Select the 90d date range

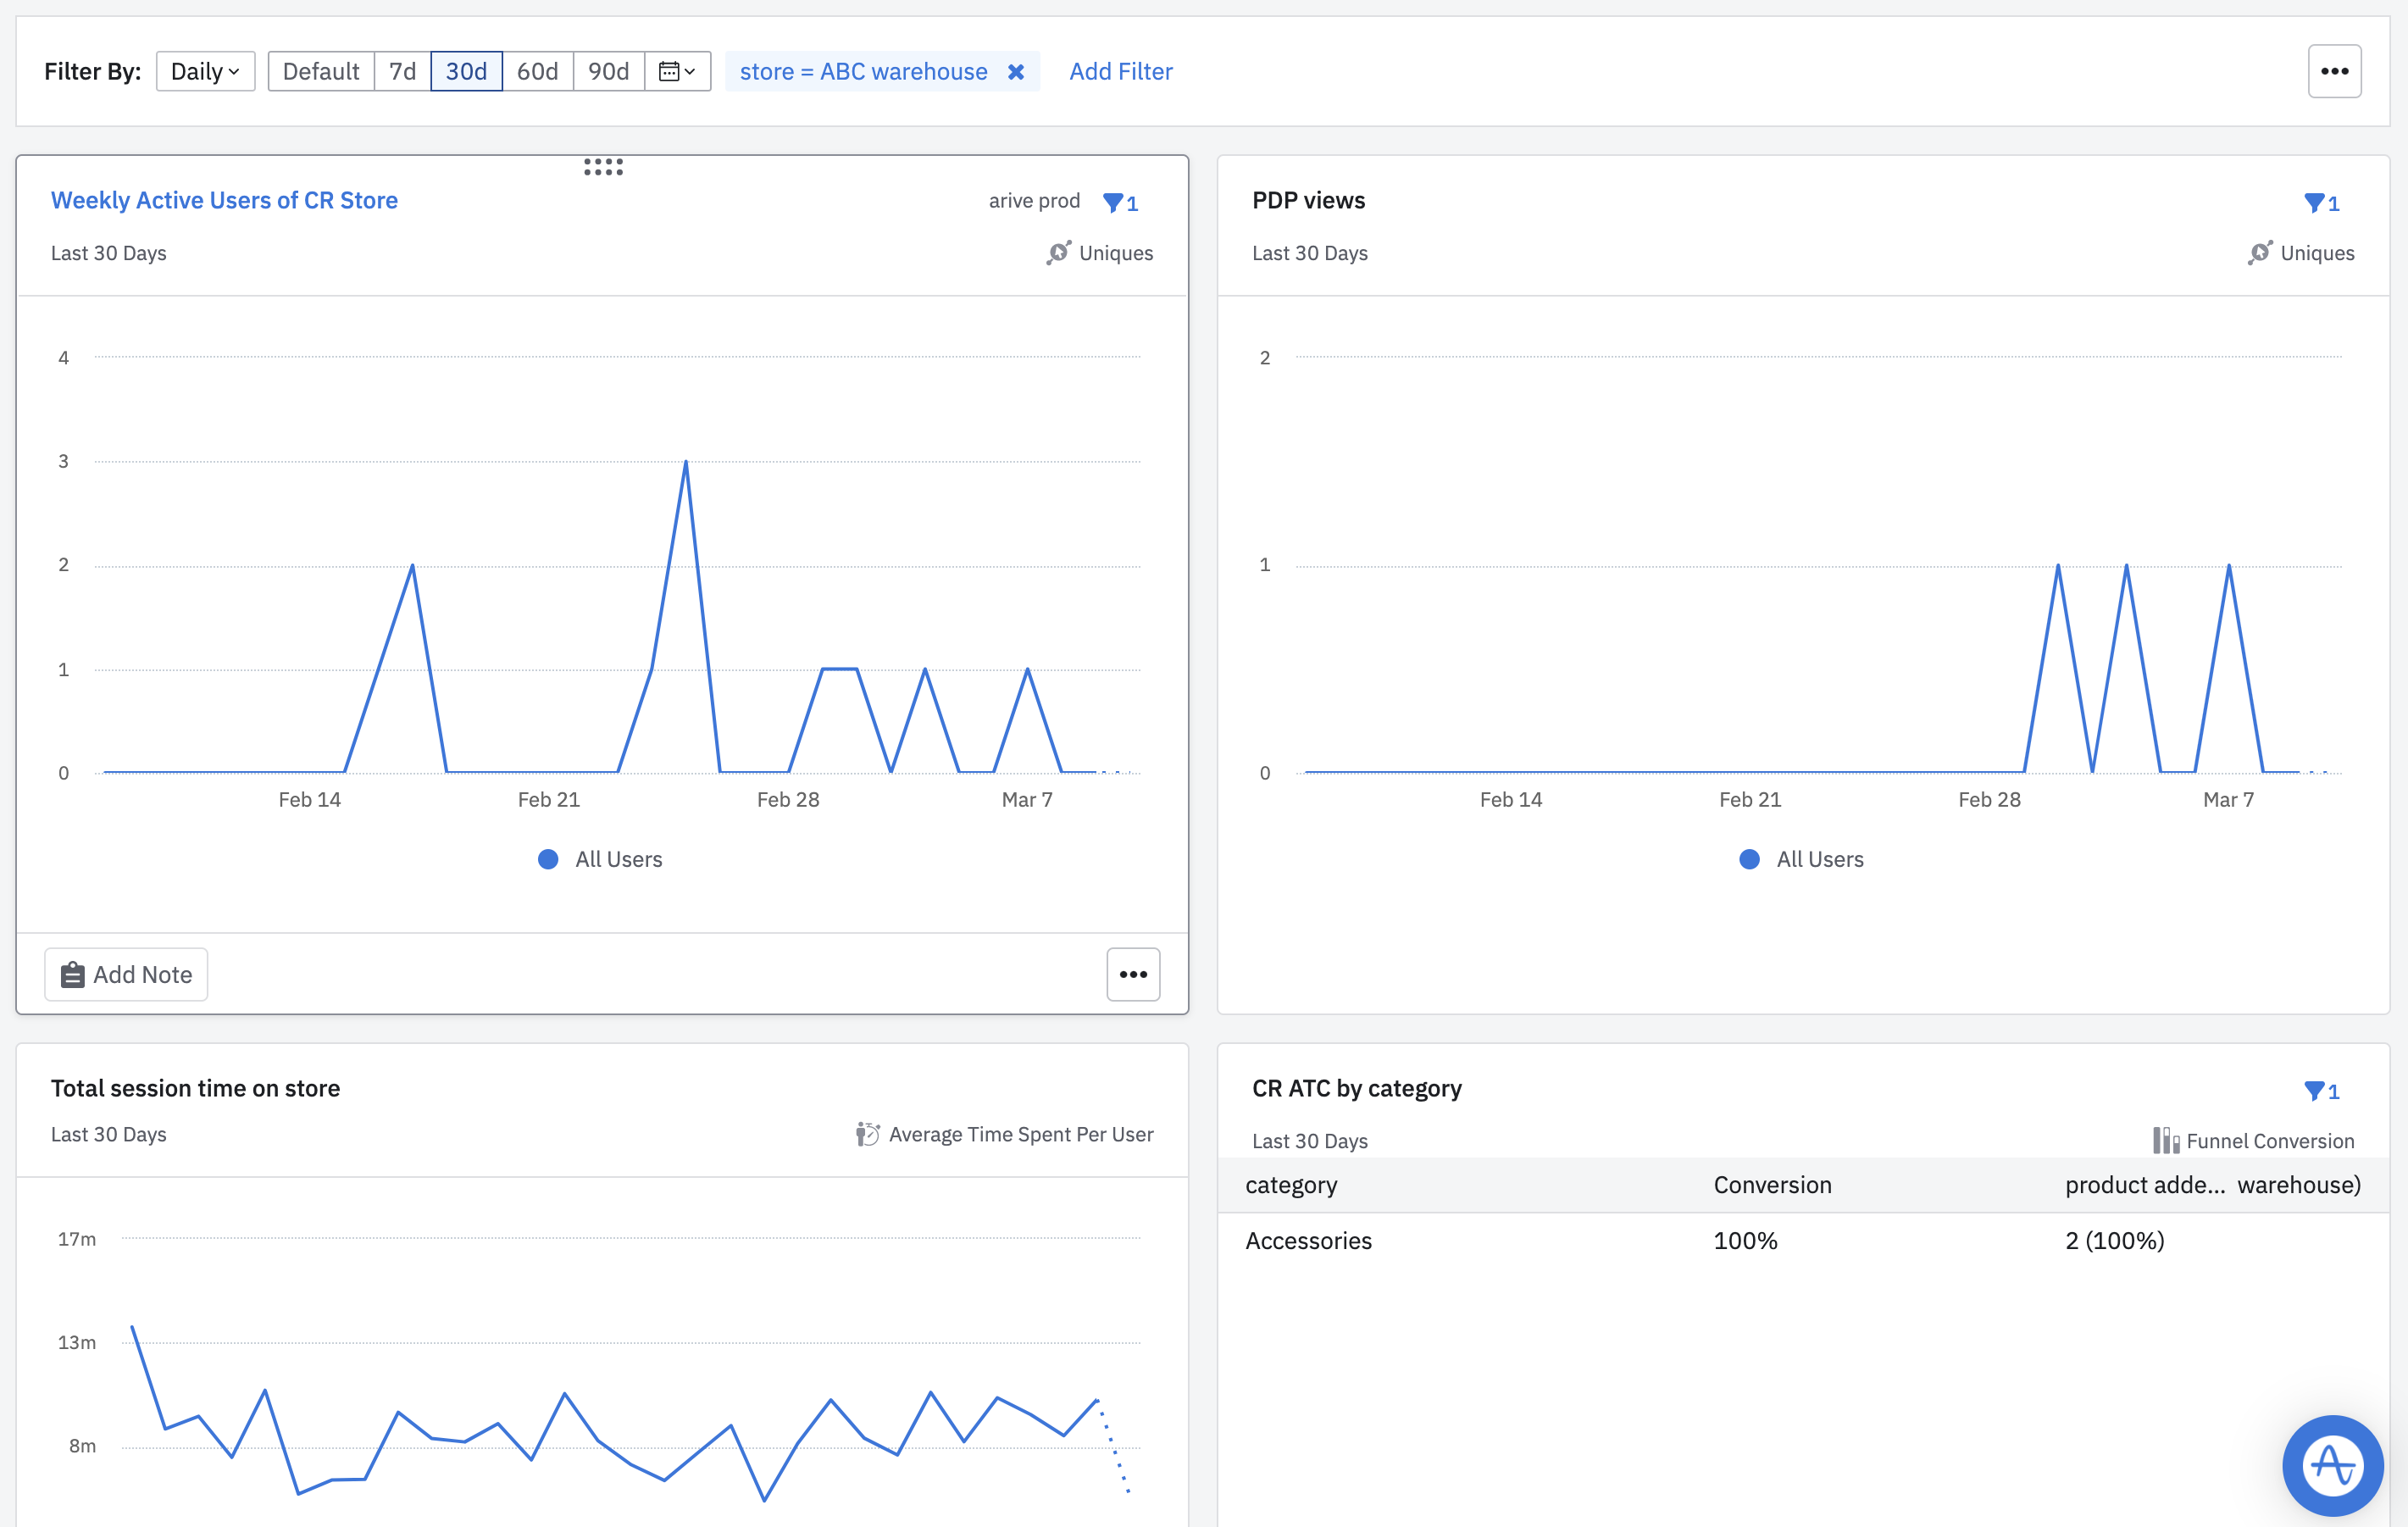pyautogui.click(x=608, y=72)
